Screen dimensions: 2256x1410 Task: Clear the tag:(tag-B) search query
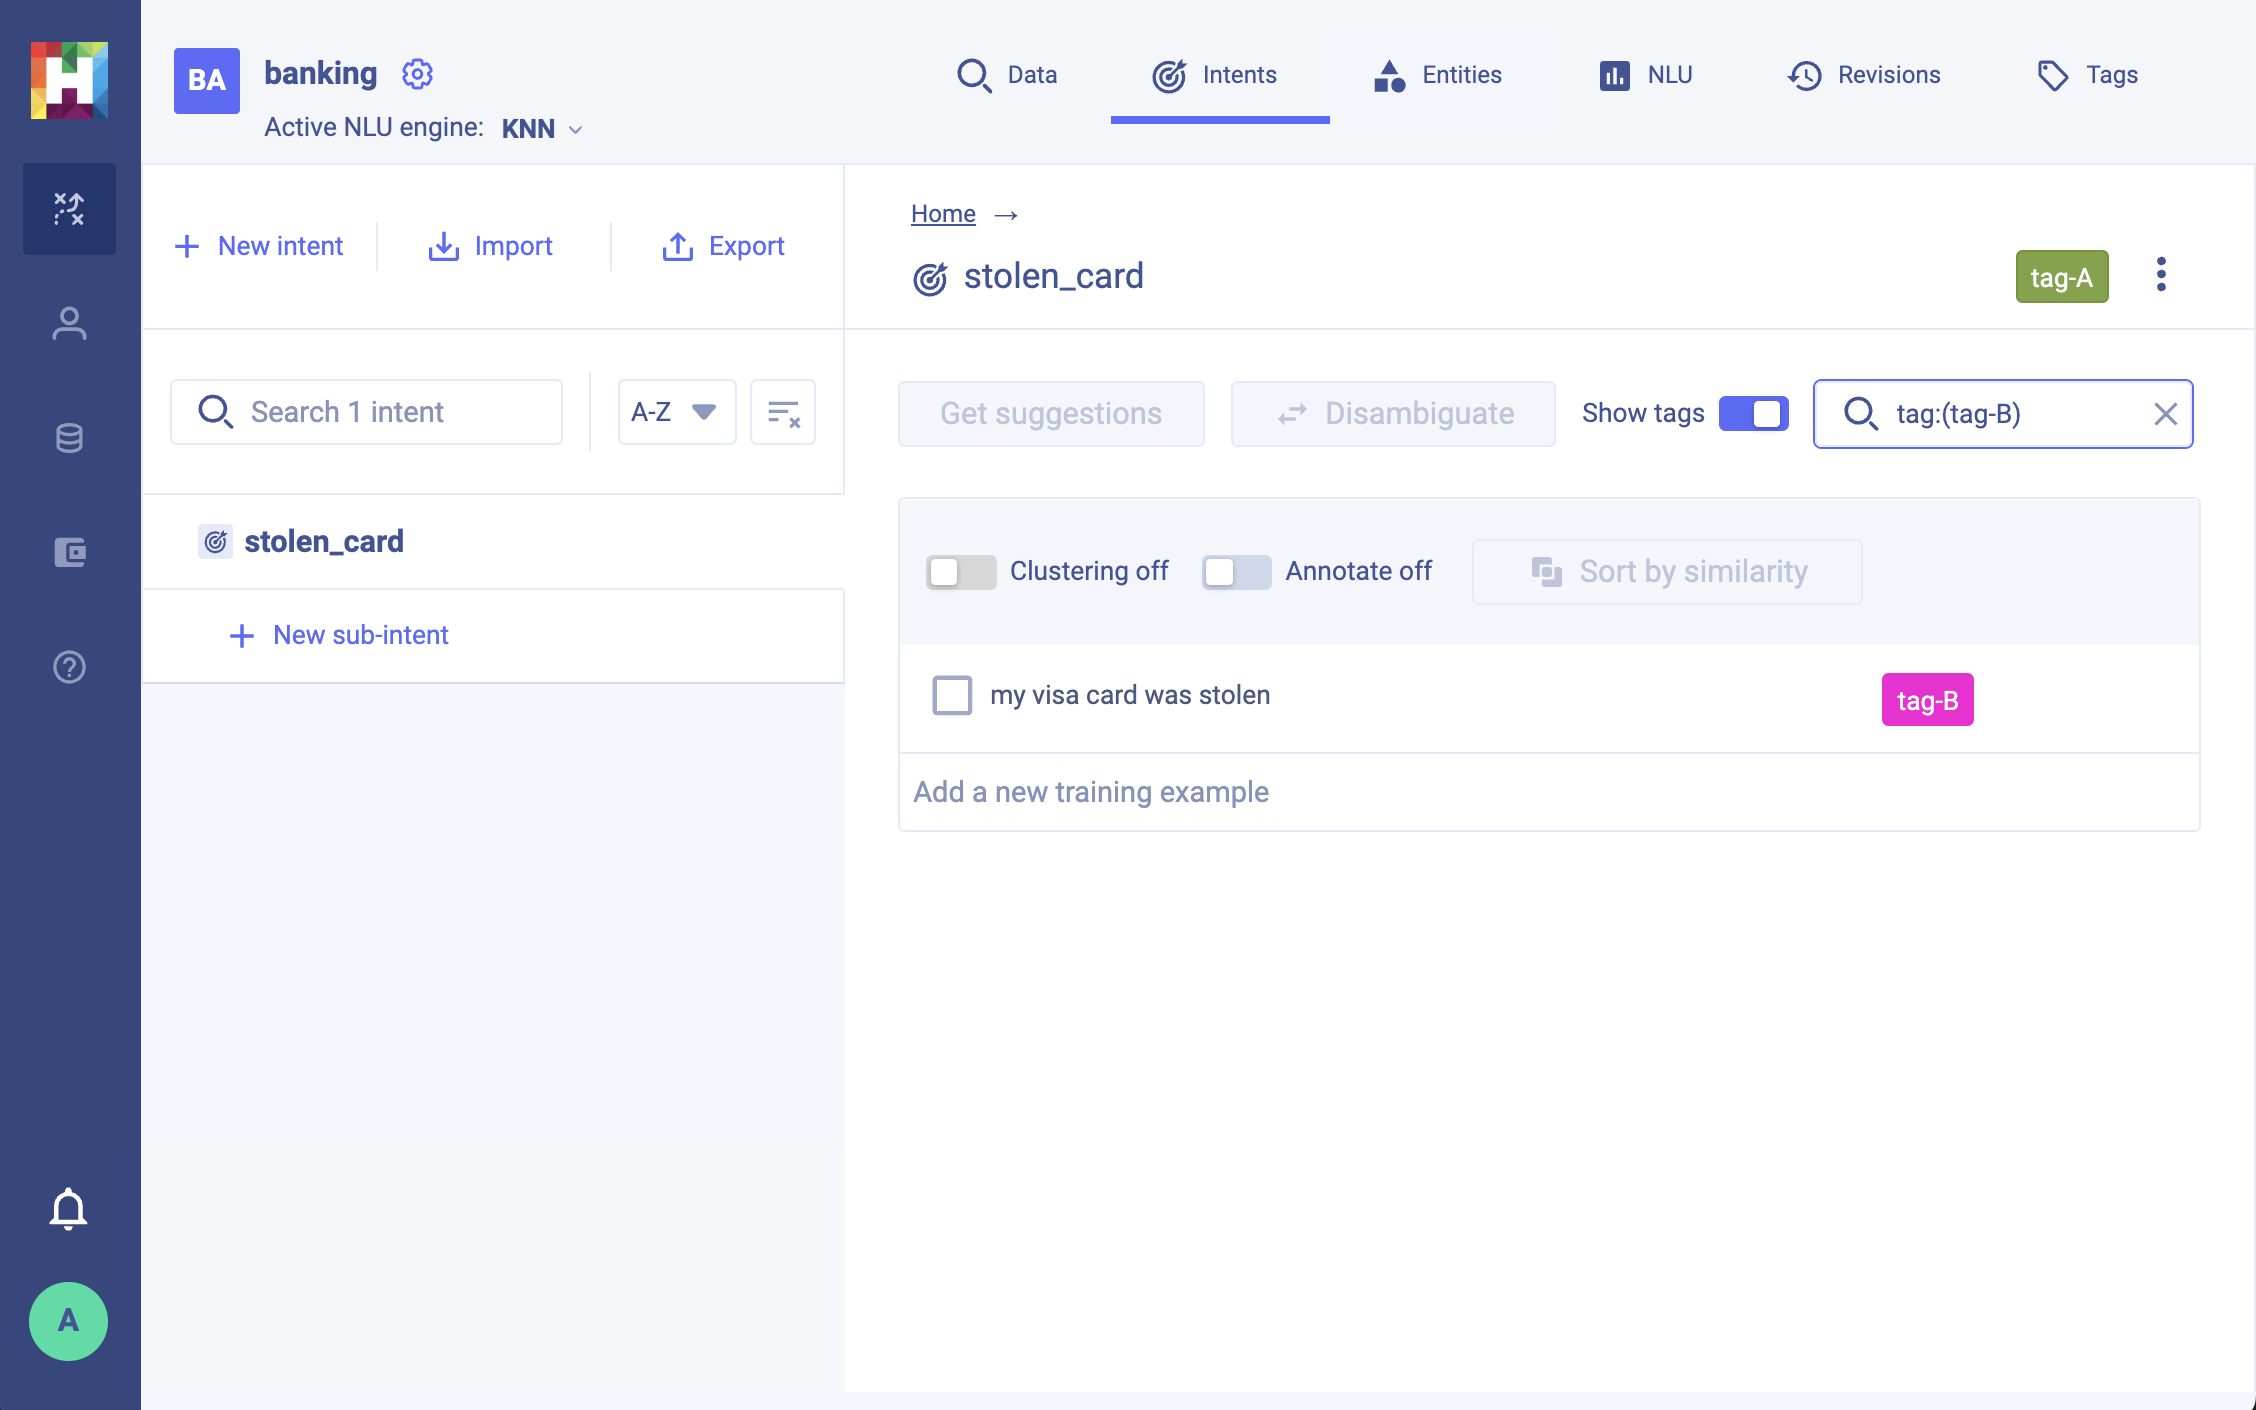coord(2165,414)
